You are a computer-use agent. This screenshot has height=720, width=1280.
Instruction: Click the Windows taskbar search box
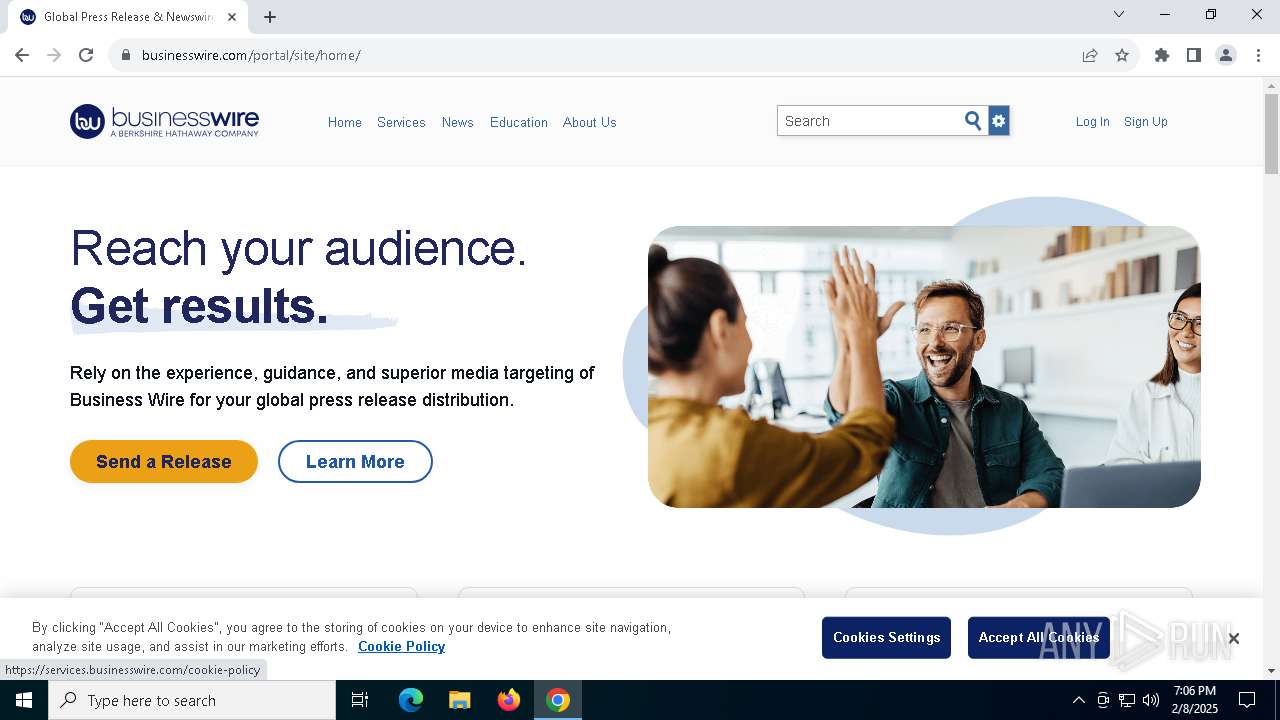pyautogui.click(x=192, y=700)
